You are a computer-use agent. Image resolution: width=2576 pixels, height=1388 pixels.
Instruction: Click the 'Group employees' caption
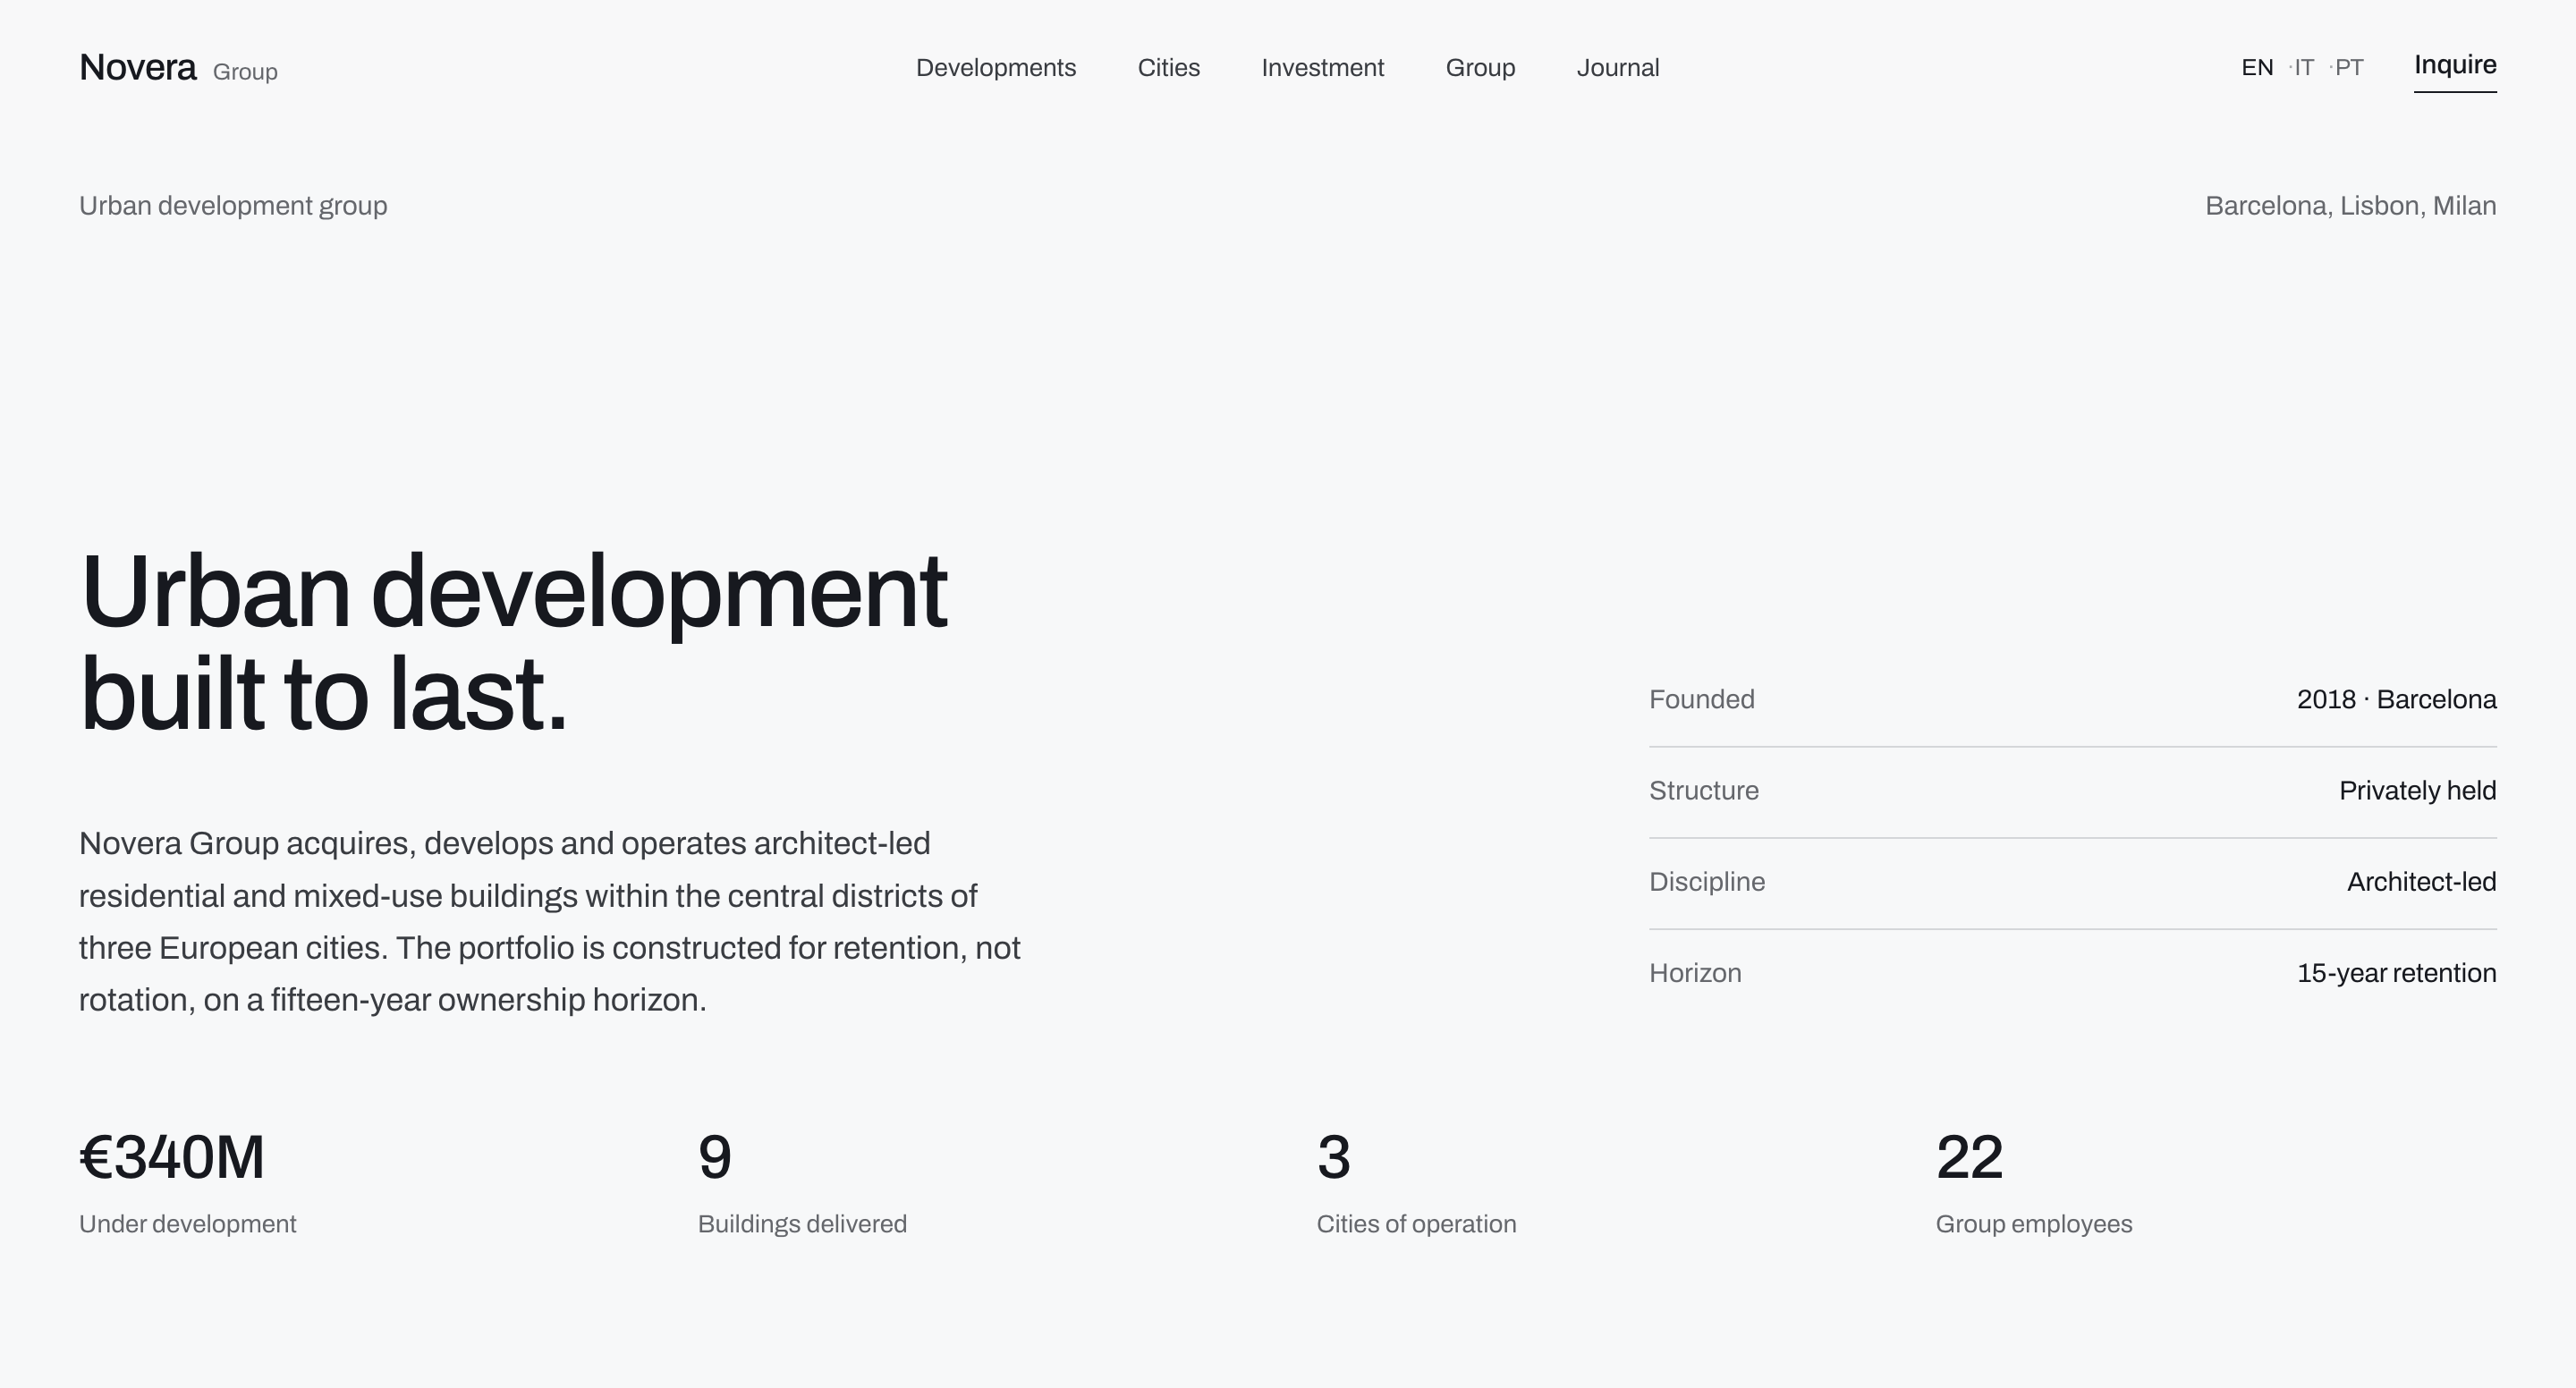click(x=2034, y=1224)
